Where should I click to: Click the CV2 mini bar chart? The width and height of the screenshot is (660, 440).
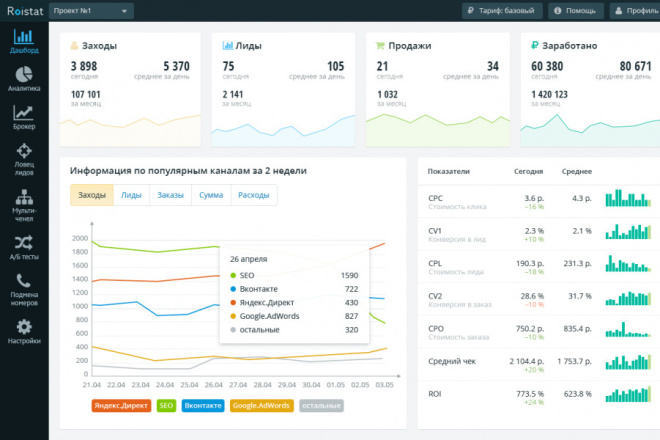click(628, 298)
